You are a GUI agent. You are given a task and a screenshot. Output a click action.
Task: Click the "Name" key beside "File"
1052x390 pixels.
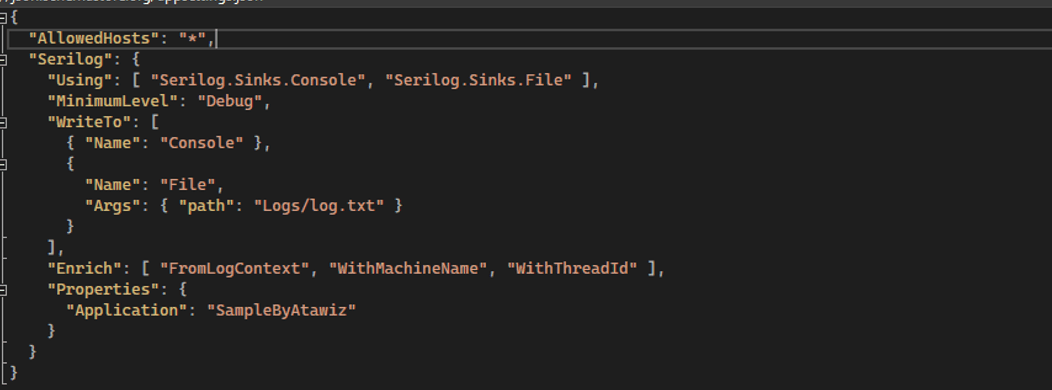click(113, 185)
